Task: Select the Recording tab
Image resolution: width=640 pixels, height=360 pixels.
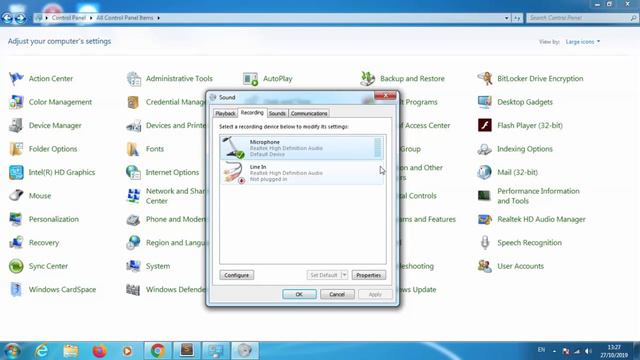Action: pos(252,113)
